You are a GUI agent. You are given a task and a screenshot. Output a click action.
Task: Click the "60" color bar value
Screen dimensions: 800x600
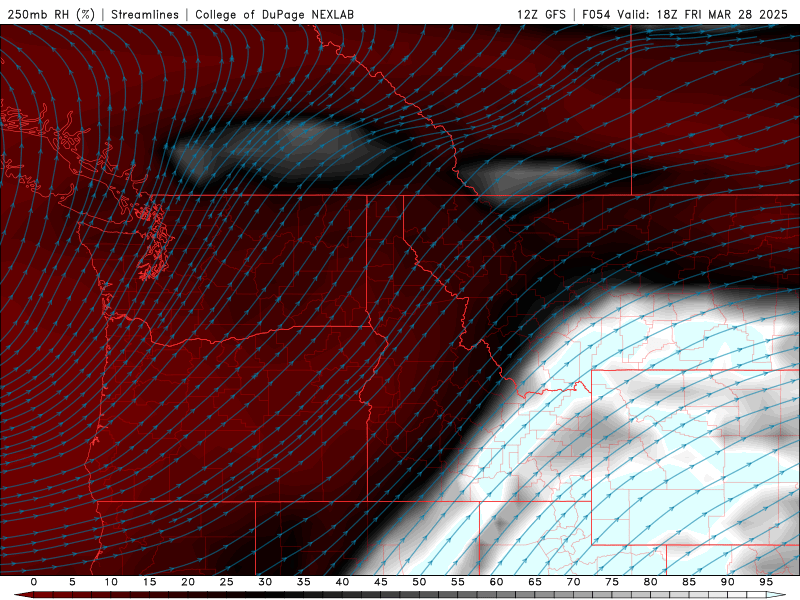(x=496, y=582)
